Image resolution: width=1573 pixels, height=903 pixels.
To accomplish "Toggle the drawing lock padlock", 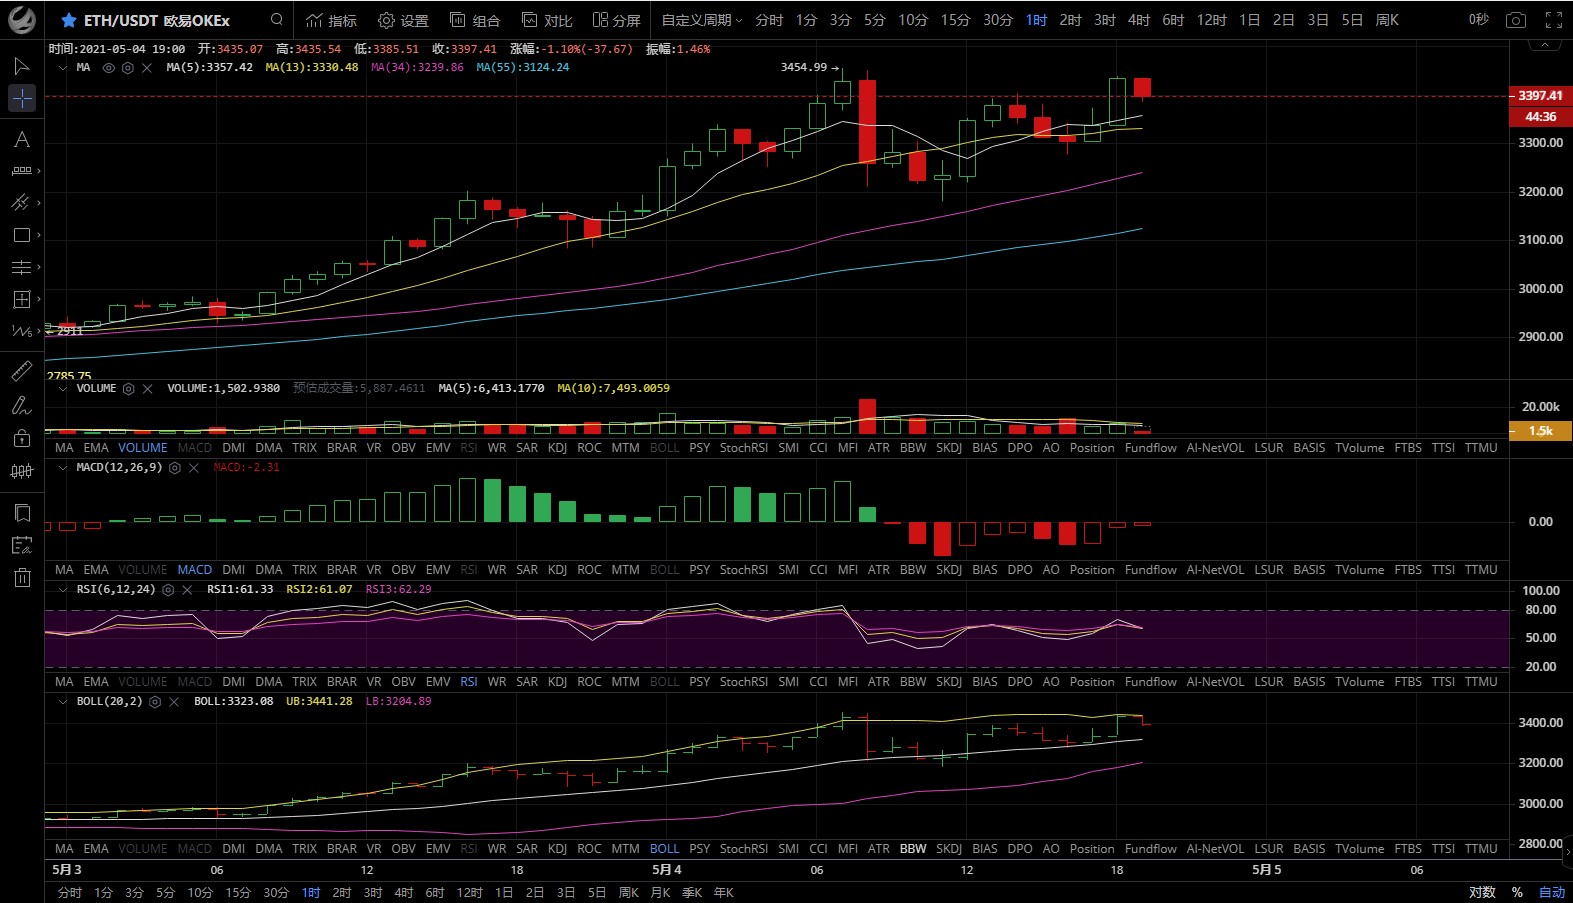I will point(21,438).
